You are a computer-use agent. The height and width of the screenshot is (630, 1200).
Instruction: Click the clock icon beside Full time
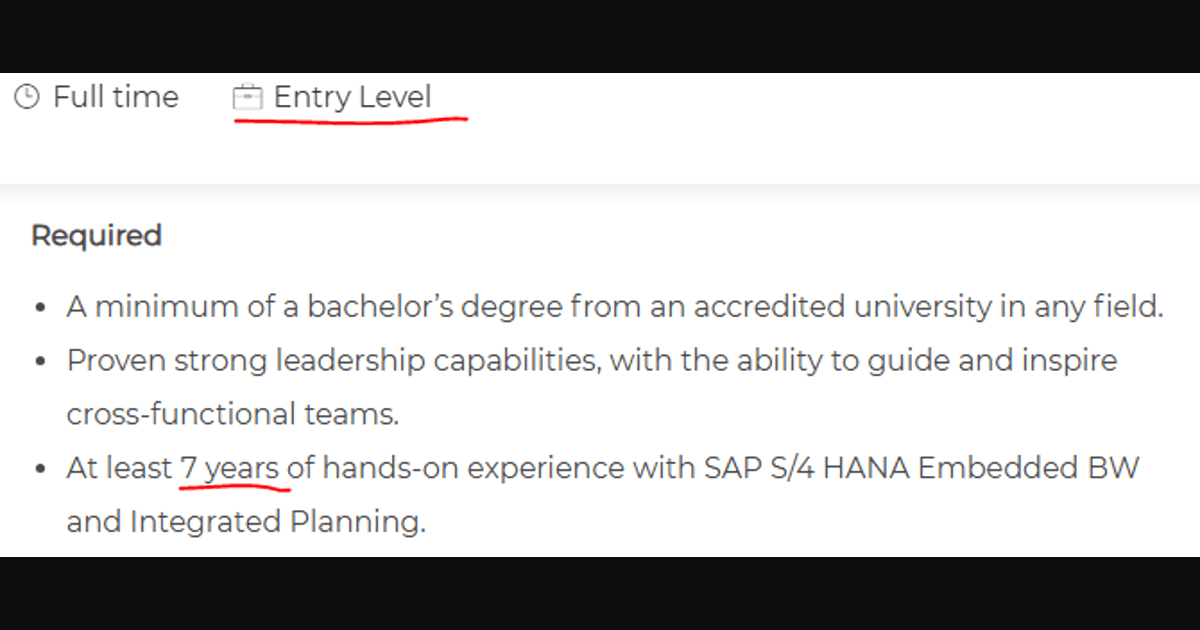click(x=28, y=97)
